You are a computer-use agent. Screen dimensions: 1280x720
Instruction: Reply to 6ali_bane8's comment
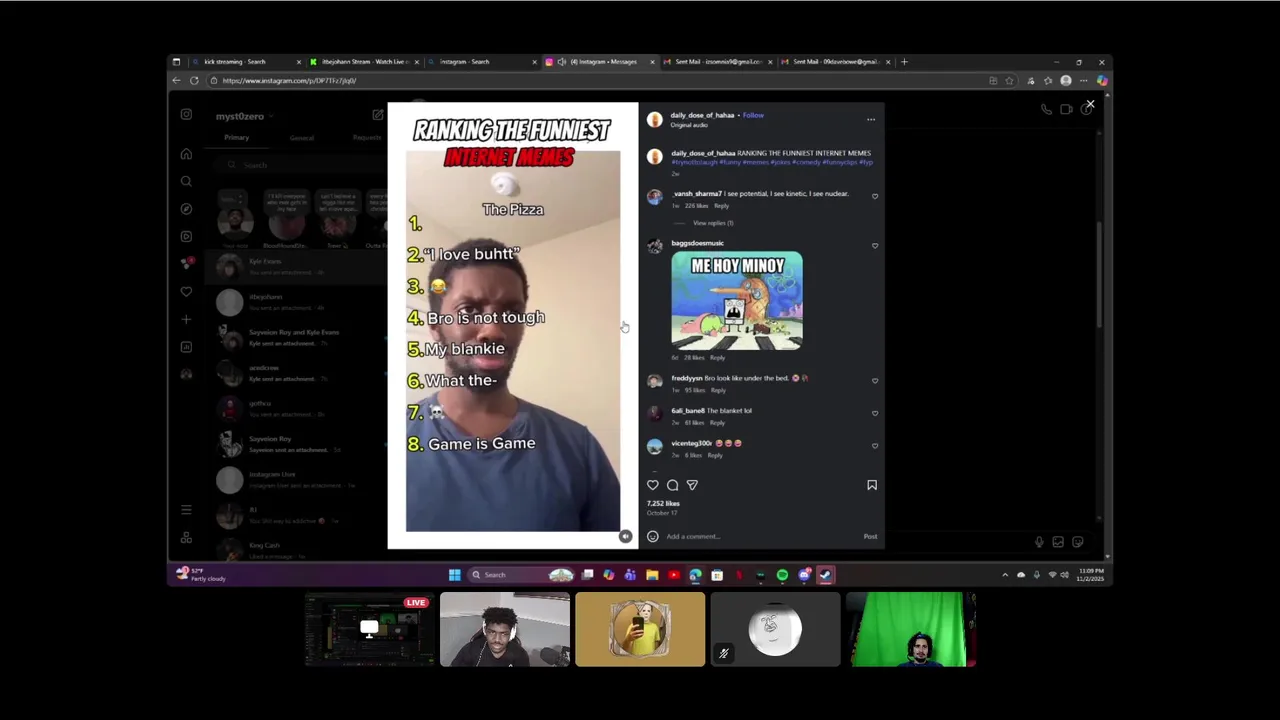pos(717,423)
